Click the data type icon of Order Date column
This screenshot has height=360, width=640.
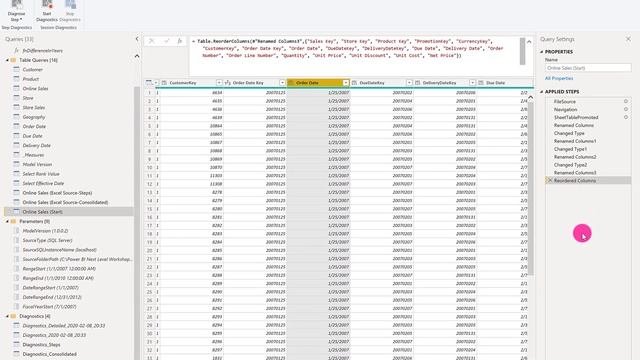[291, 83]
